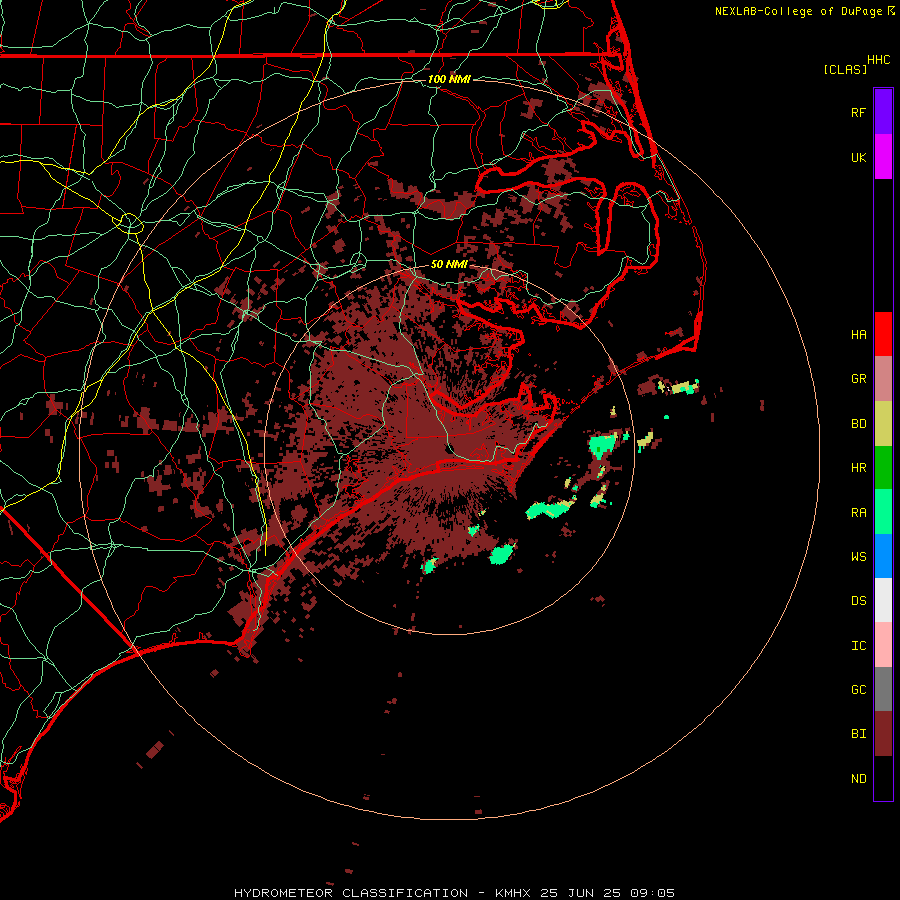Click the 50 NMI range ring label

click(x=449, y=264)
